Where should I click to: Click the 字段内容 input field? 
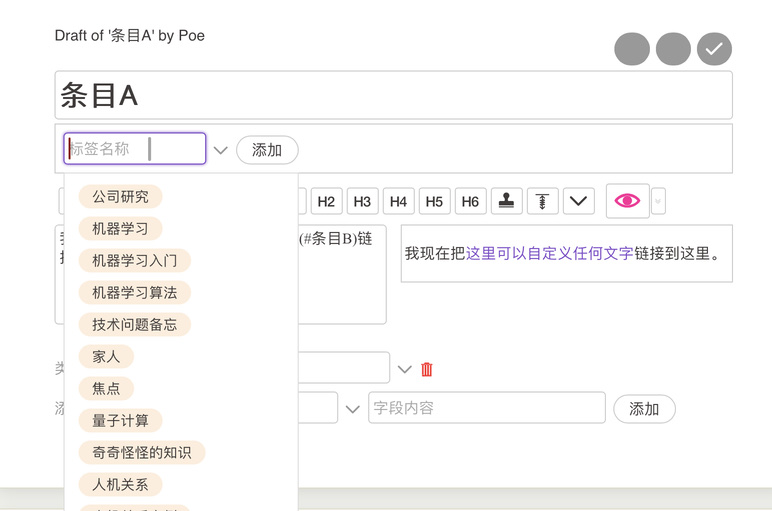pos(487,408)
